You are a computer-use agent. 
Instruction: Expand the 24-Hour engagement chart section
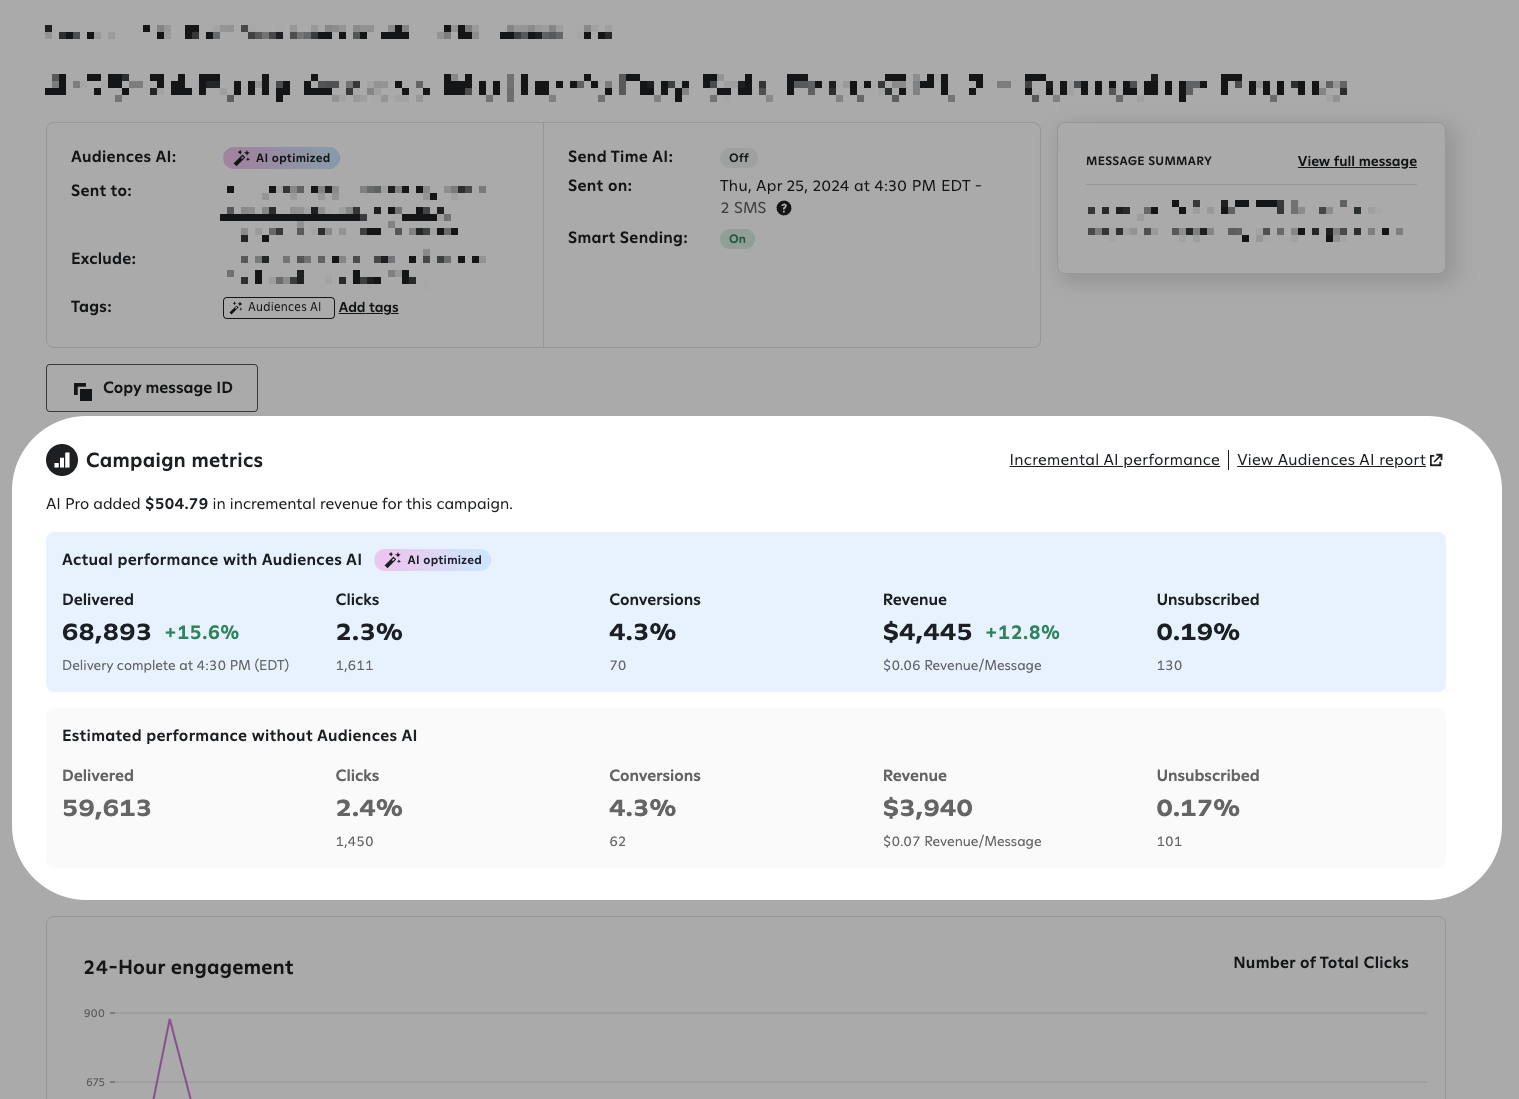(188, 967)
